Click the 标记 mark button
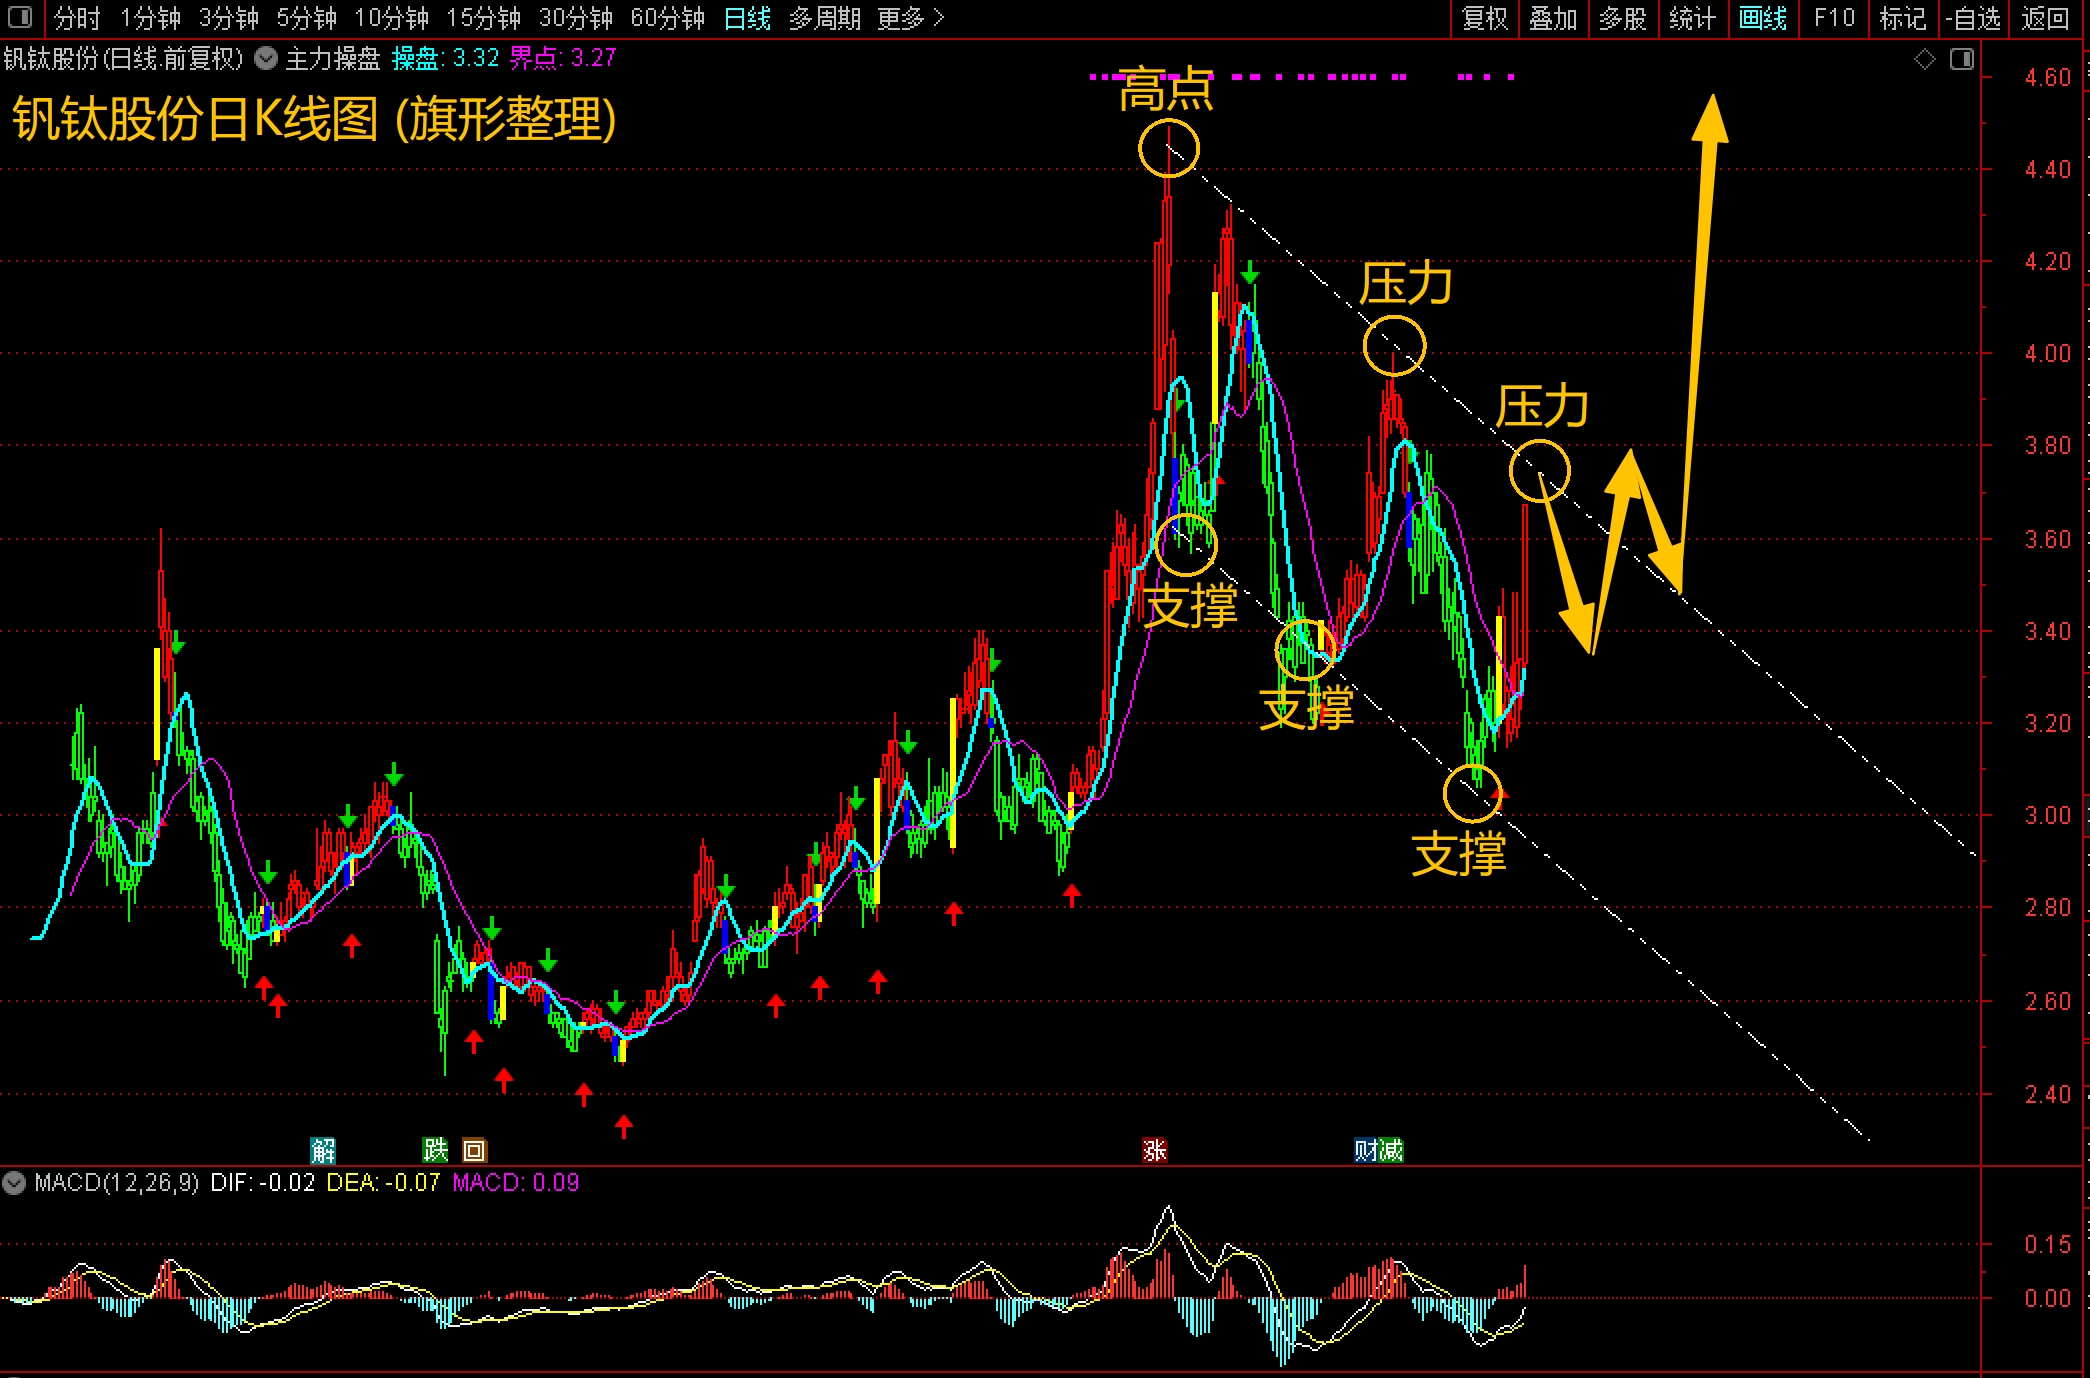The height and width of the screenshot is (1378, 2090). point(1902,18)
